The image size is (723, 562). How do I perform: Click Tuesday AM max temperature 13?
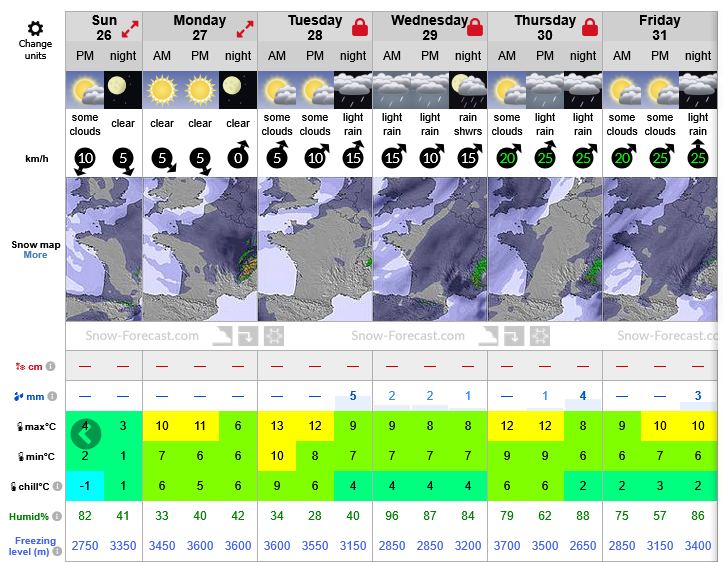277,426
